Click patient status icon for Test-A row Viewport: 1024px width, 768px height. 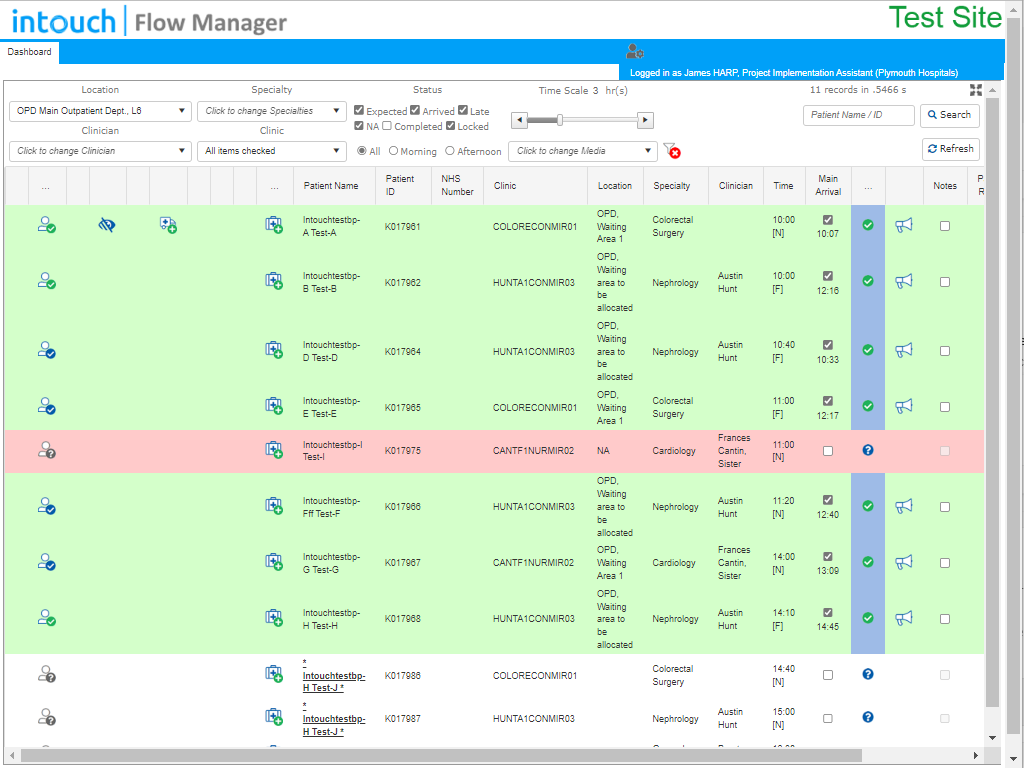tap(46, 225)
